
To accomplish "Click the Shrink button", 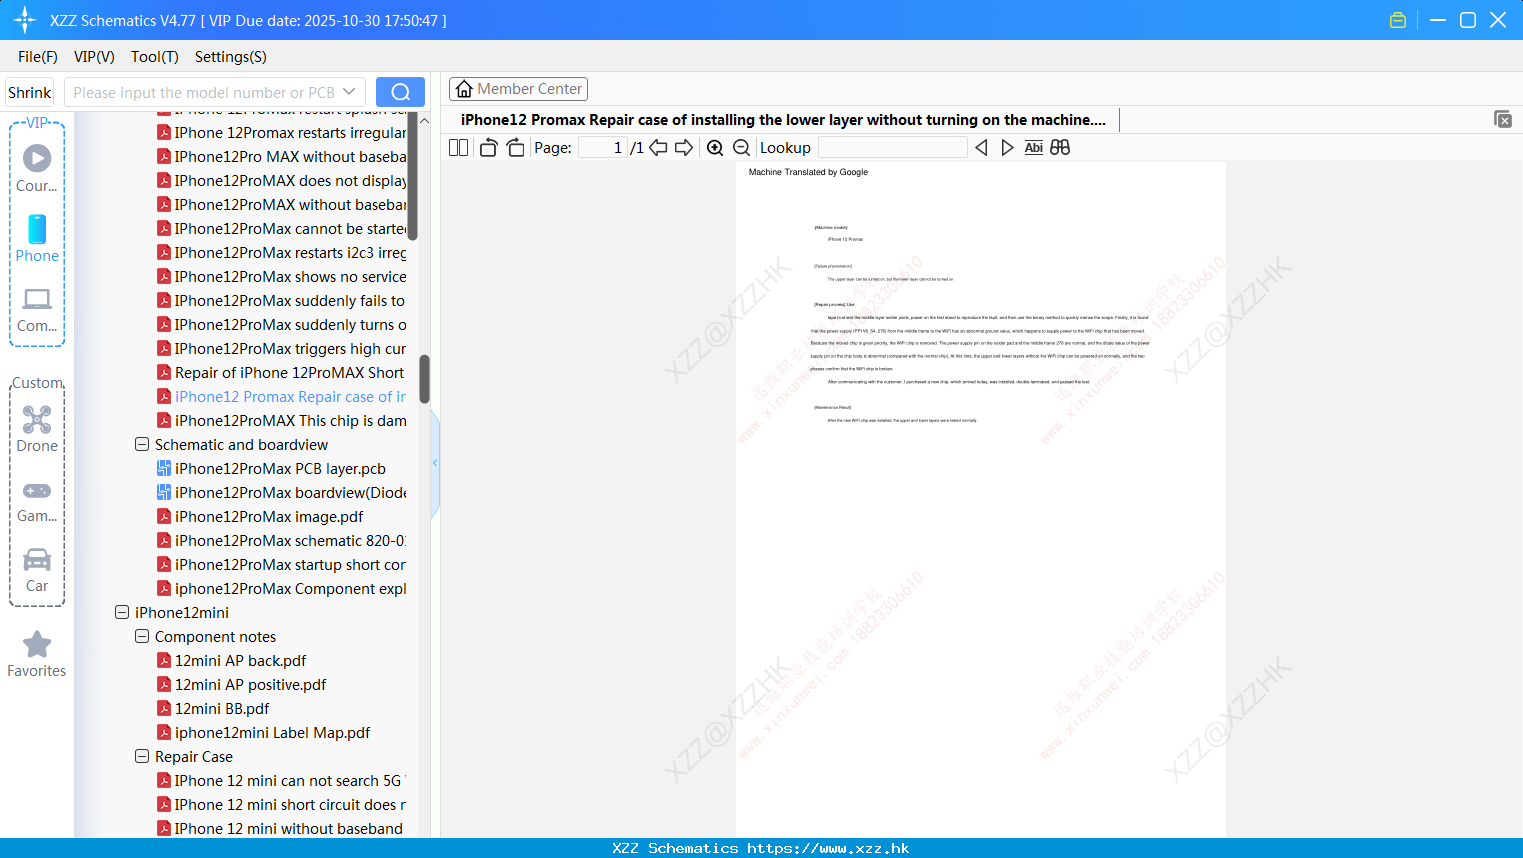I will tap(29, 92).
